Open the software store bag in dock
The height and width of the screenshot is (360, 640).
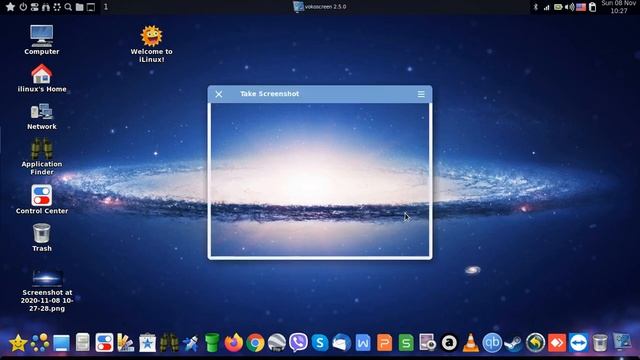pos(147,343)
